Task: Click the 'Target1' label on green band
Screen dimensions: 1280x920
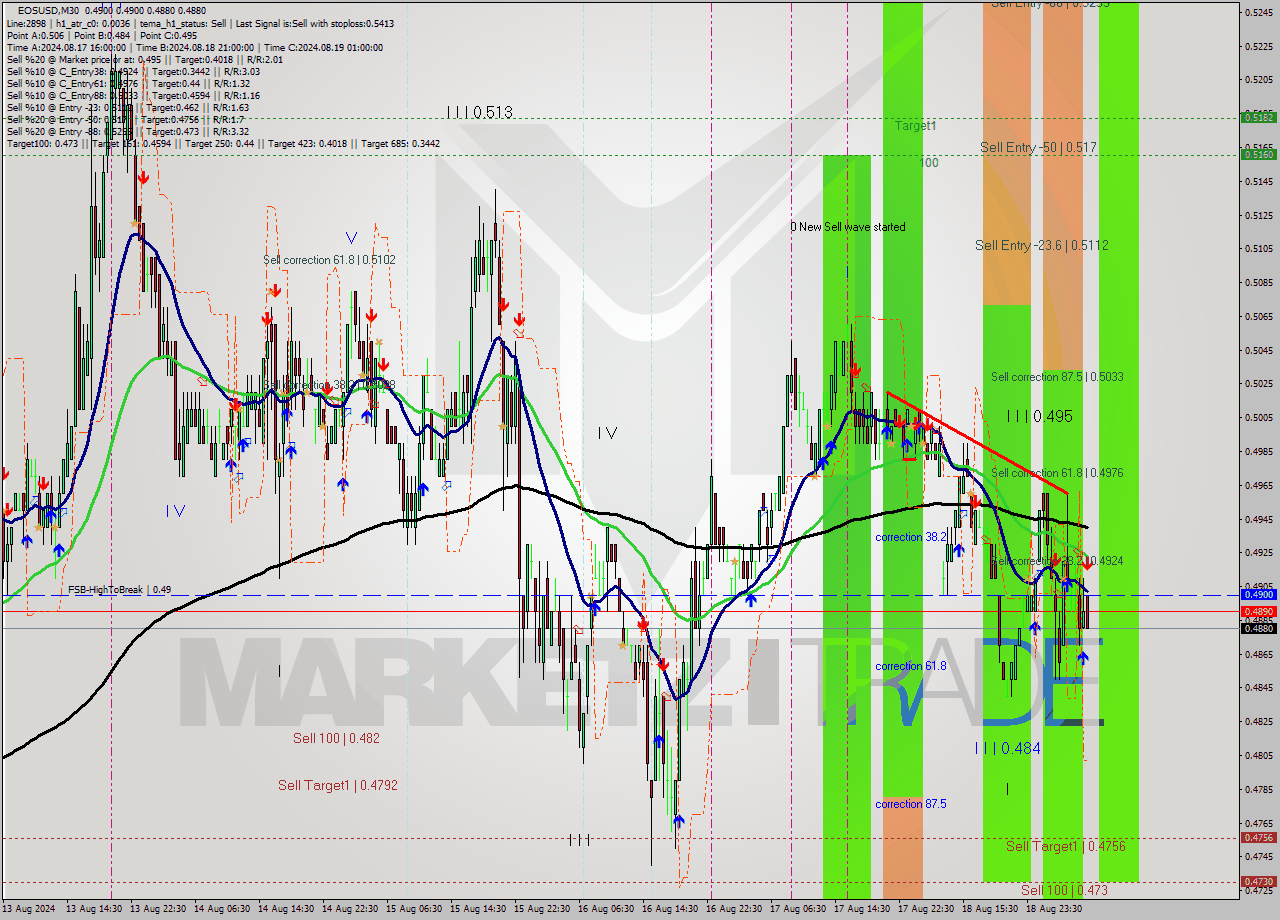Action: (x=915, y=126)
